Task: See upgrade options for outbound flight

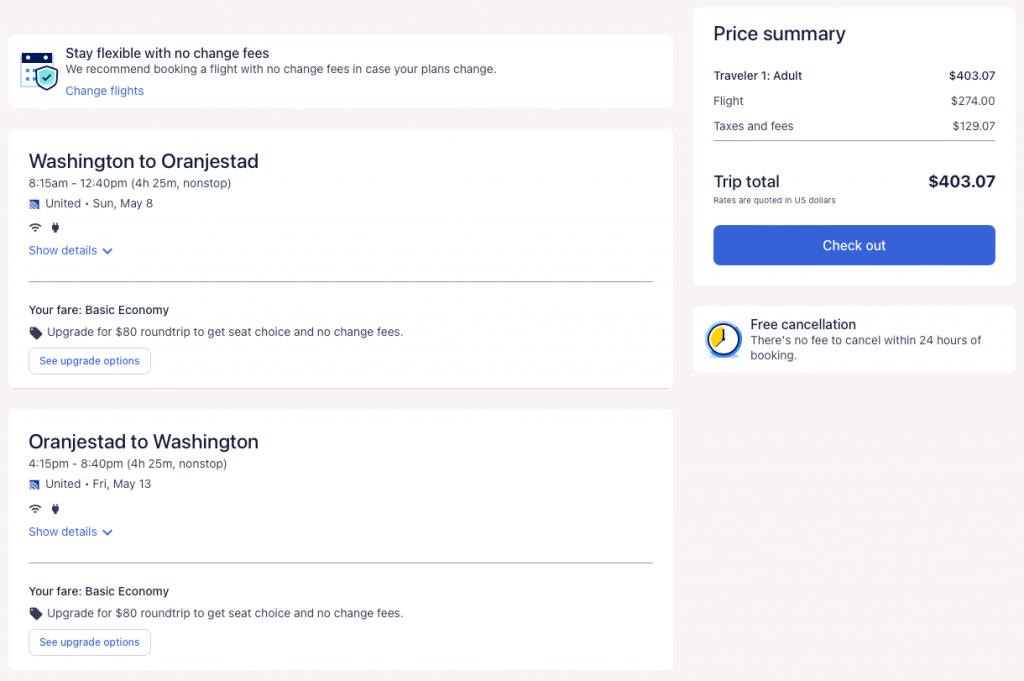Action: click(90, 361)
